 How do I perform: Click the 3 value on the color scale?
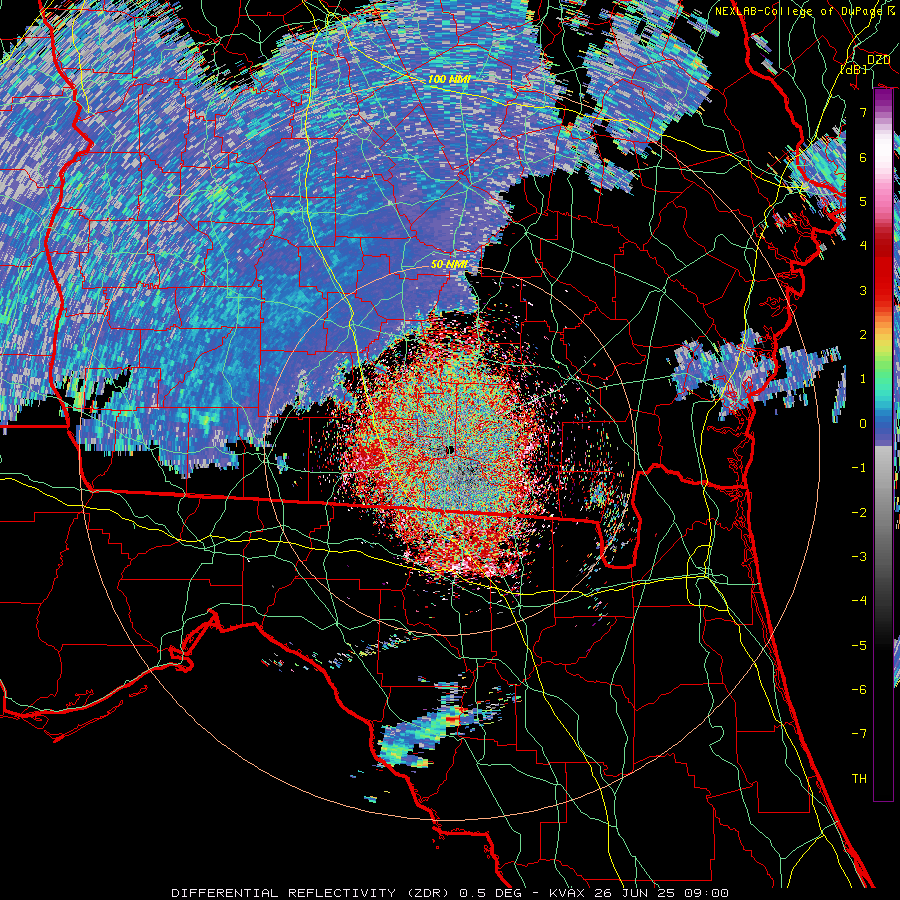click(863, 290)
